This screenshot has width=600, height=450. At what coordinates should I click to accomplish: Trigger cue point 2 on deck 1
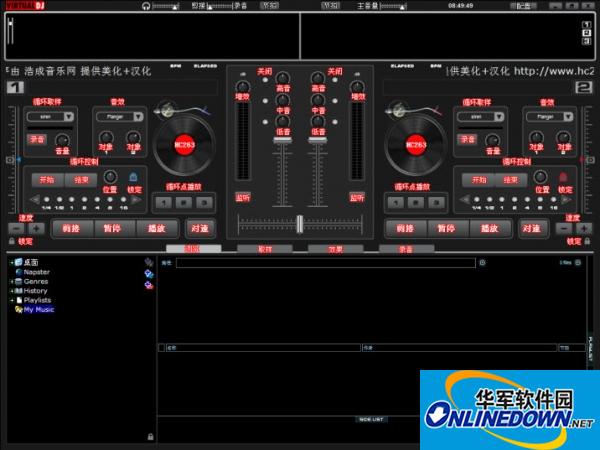(x=184, y=202)
